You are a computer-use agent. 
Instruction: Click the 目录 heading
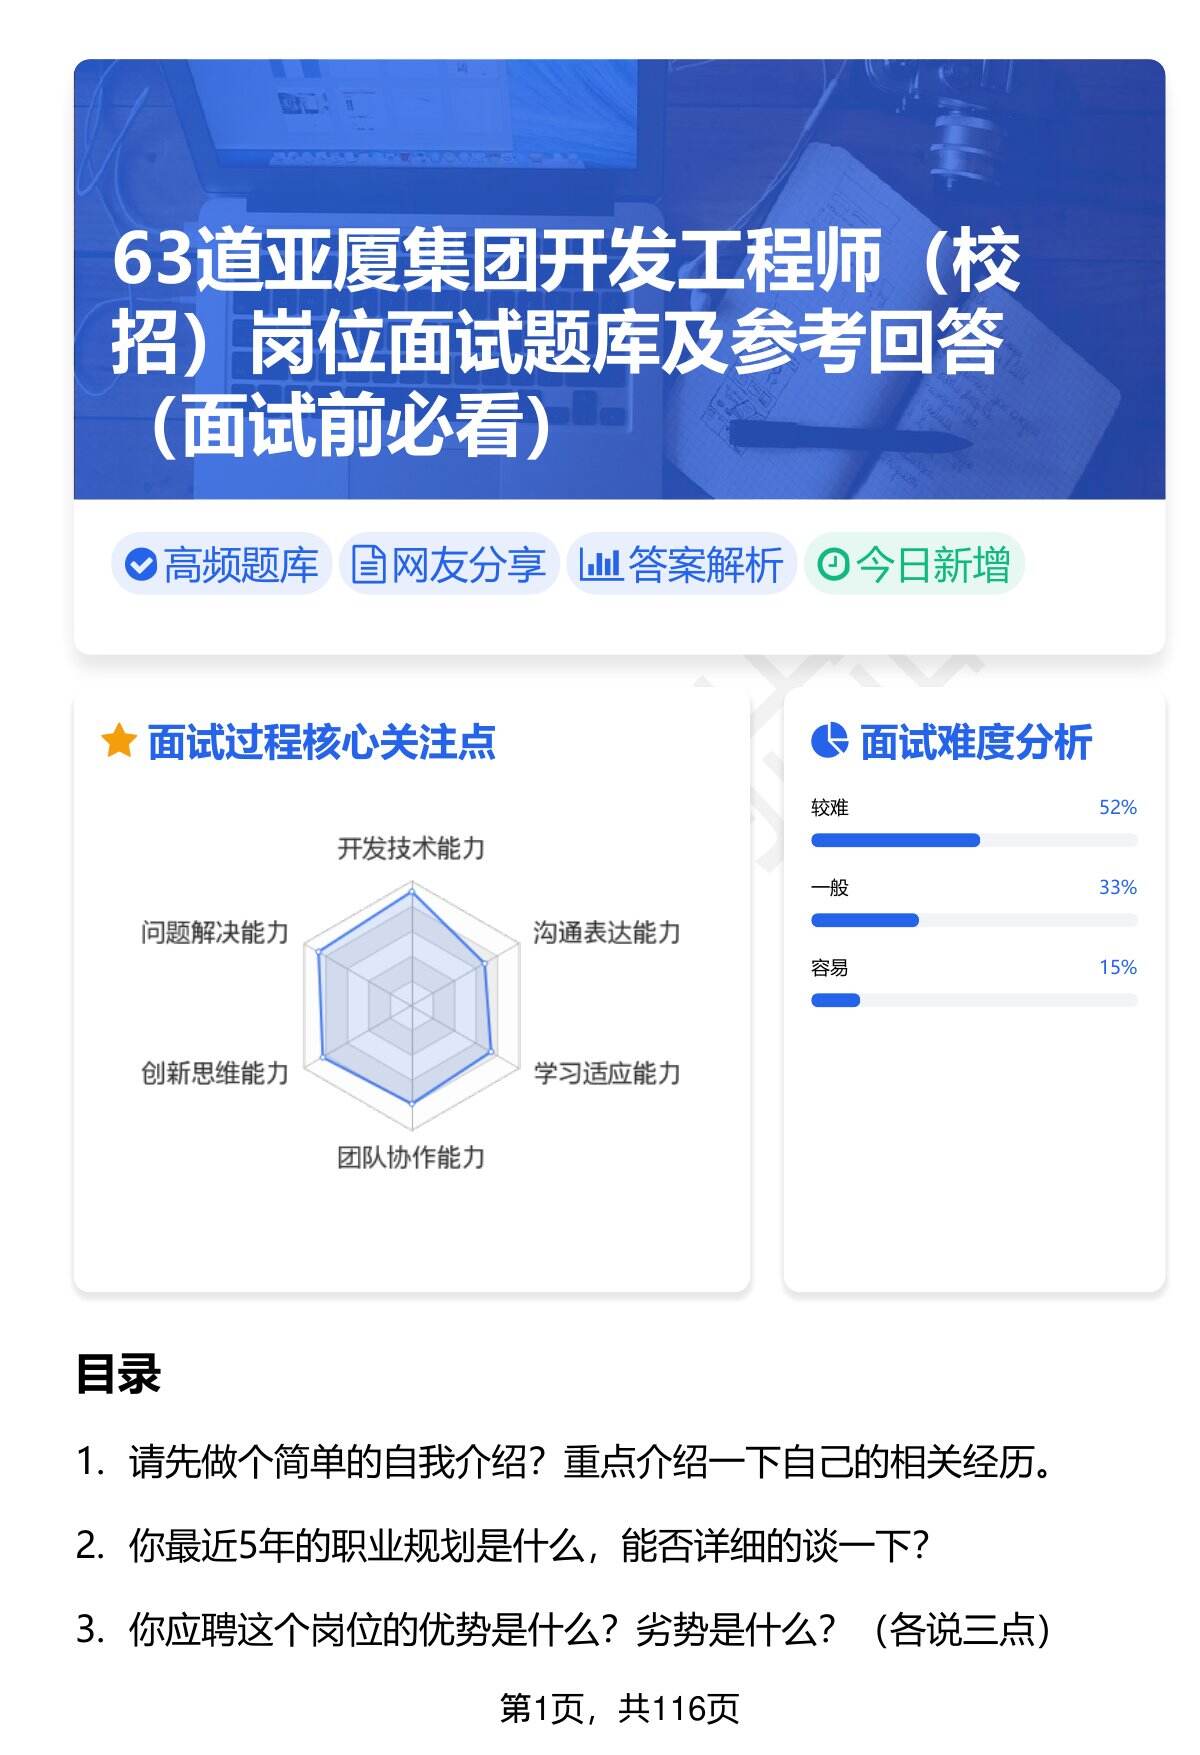pyautogui.click(x=118, y=1374)
